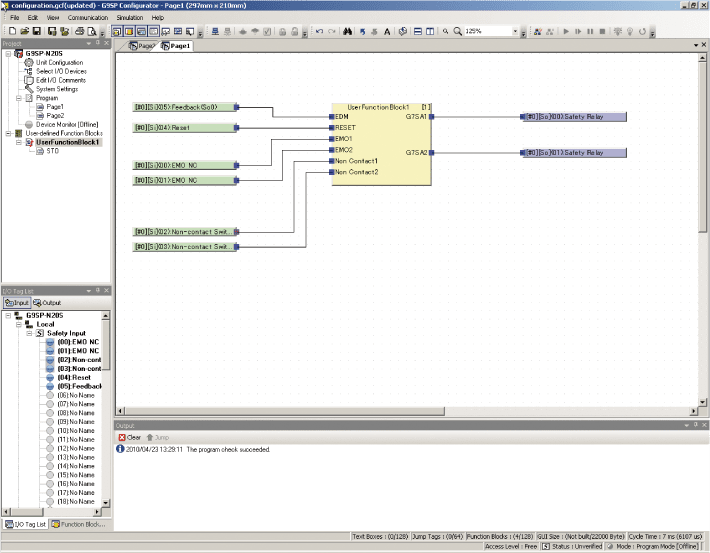Click the Save icon in the toolbar
Viewport: 710px width, 553px height.
coord(36,32)
